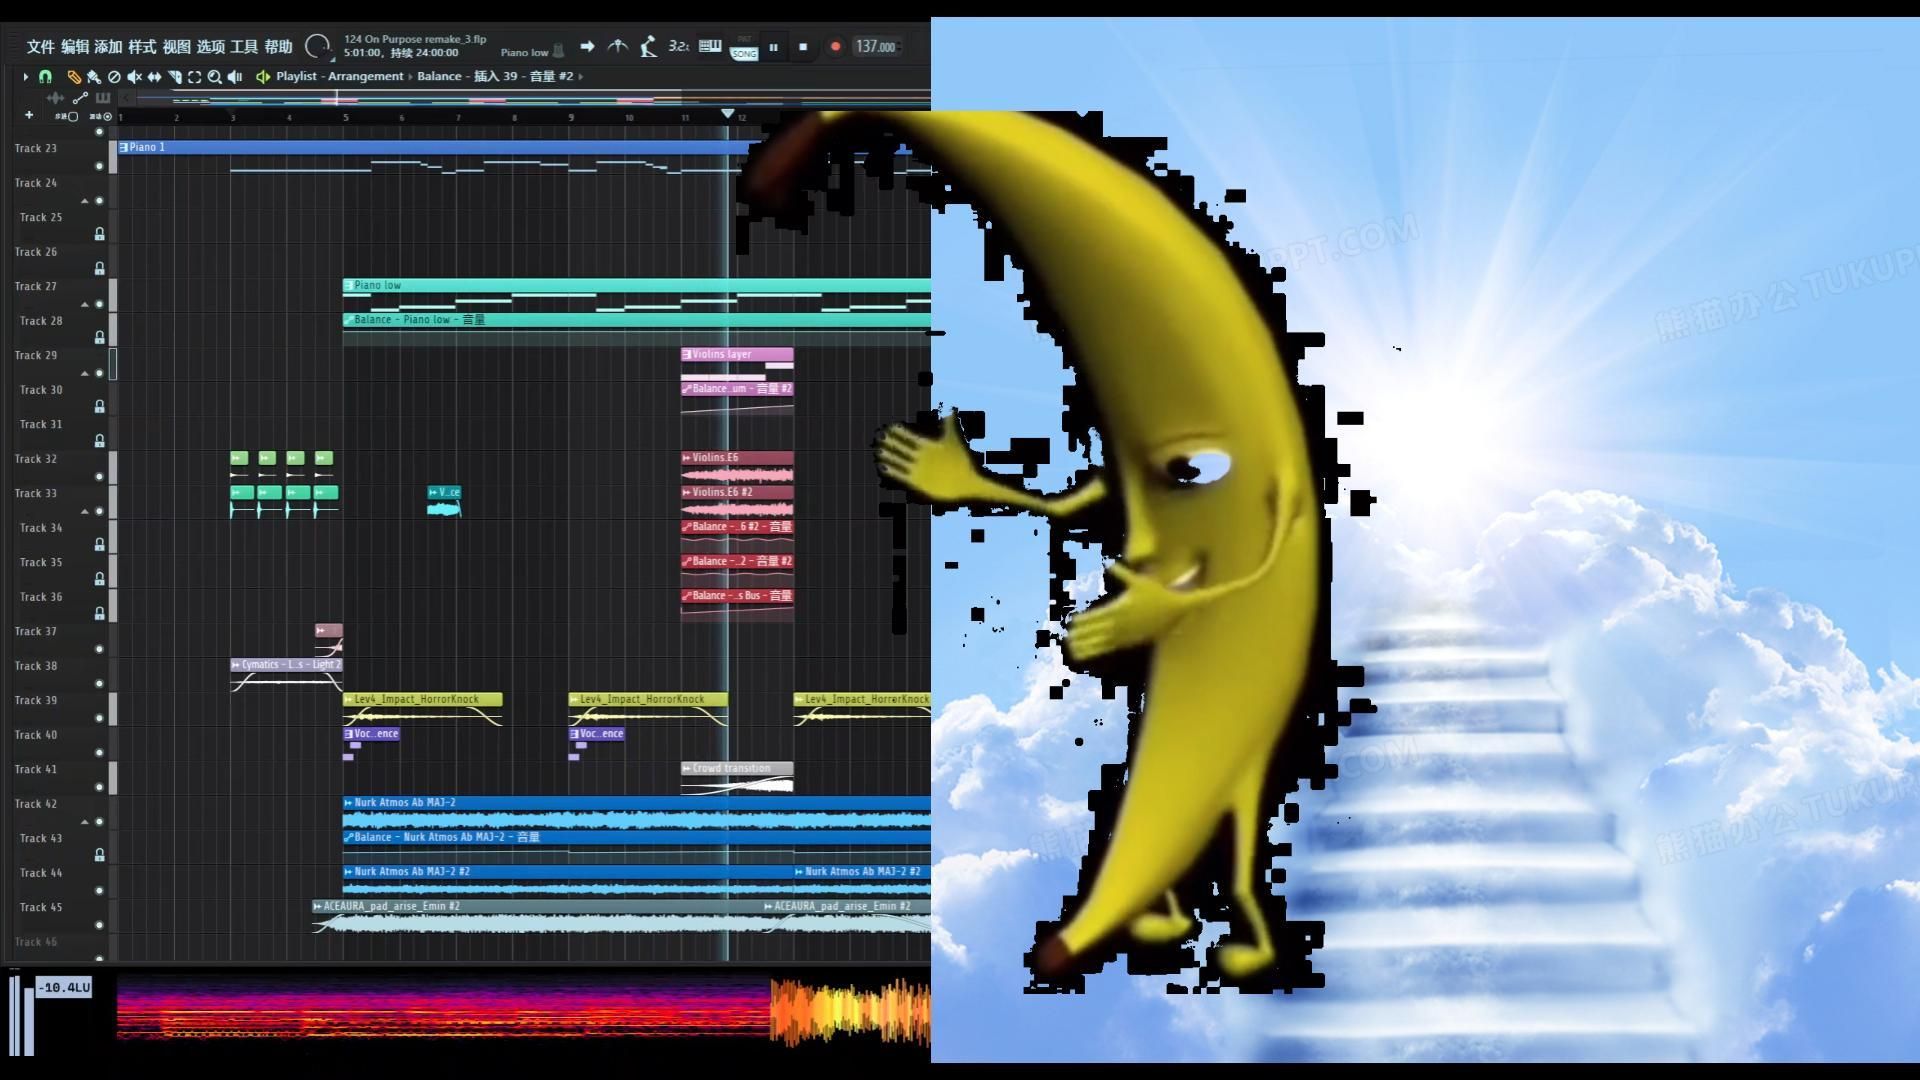Click the plus add-track icon

pos(29,116)
